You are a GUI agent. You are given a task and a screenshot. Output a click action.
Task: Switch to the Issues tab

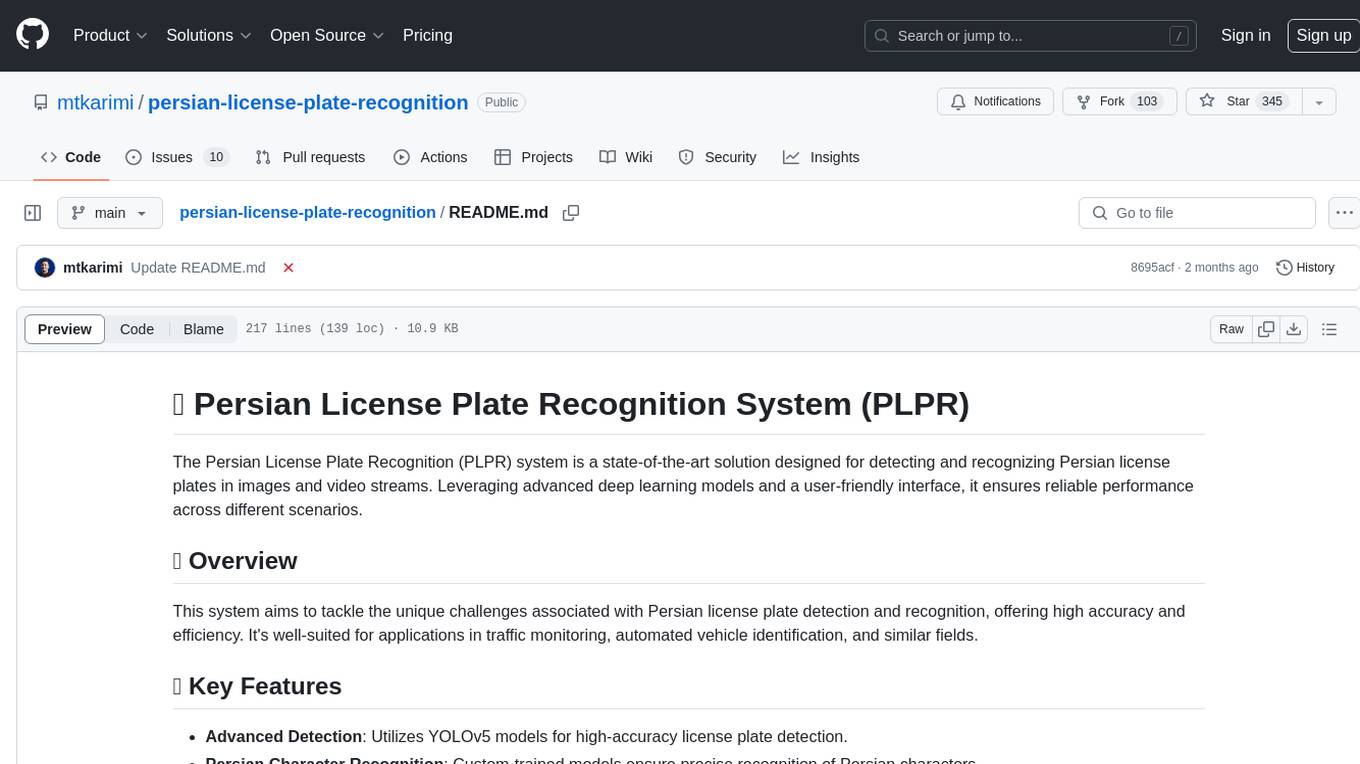pyautogui.click(x=177, y=157)
